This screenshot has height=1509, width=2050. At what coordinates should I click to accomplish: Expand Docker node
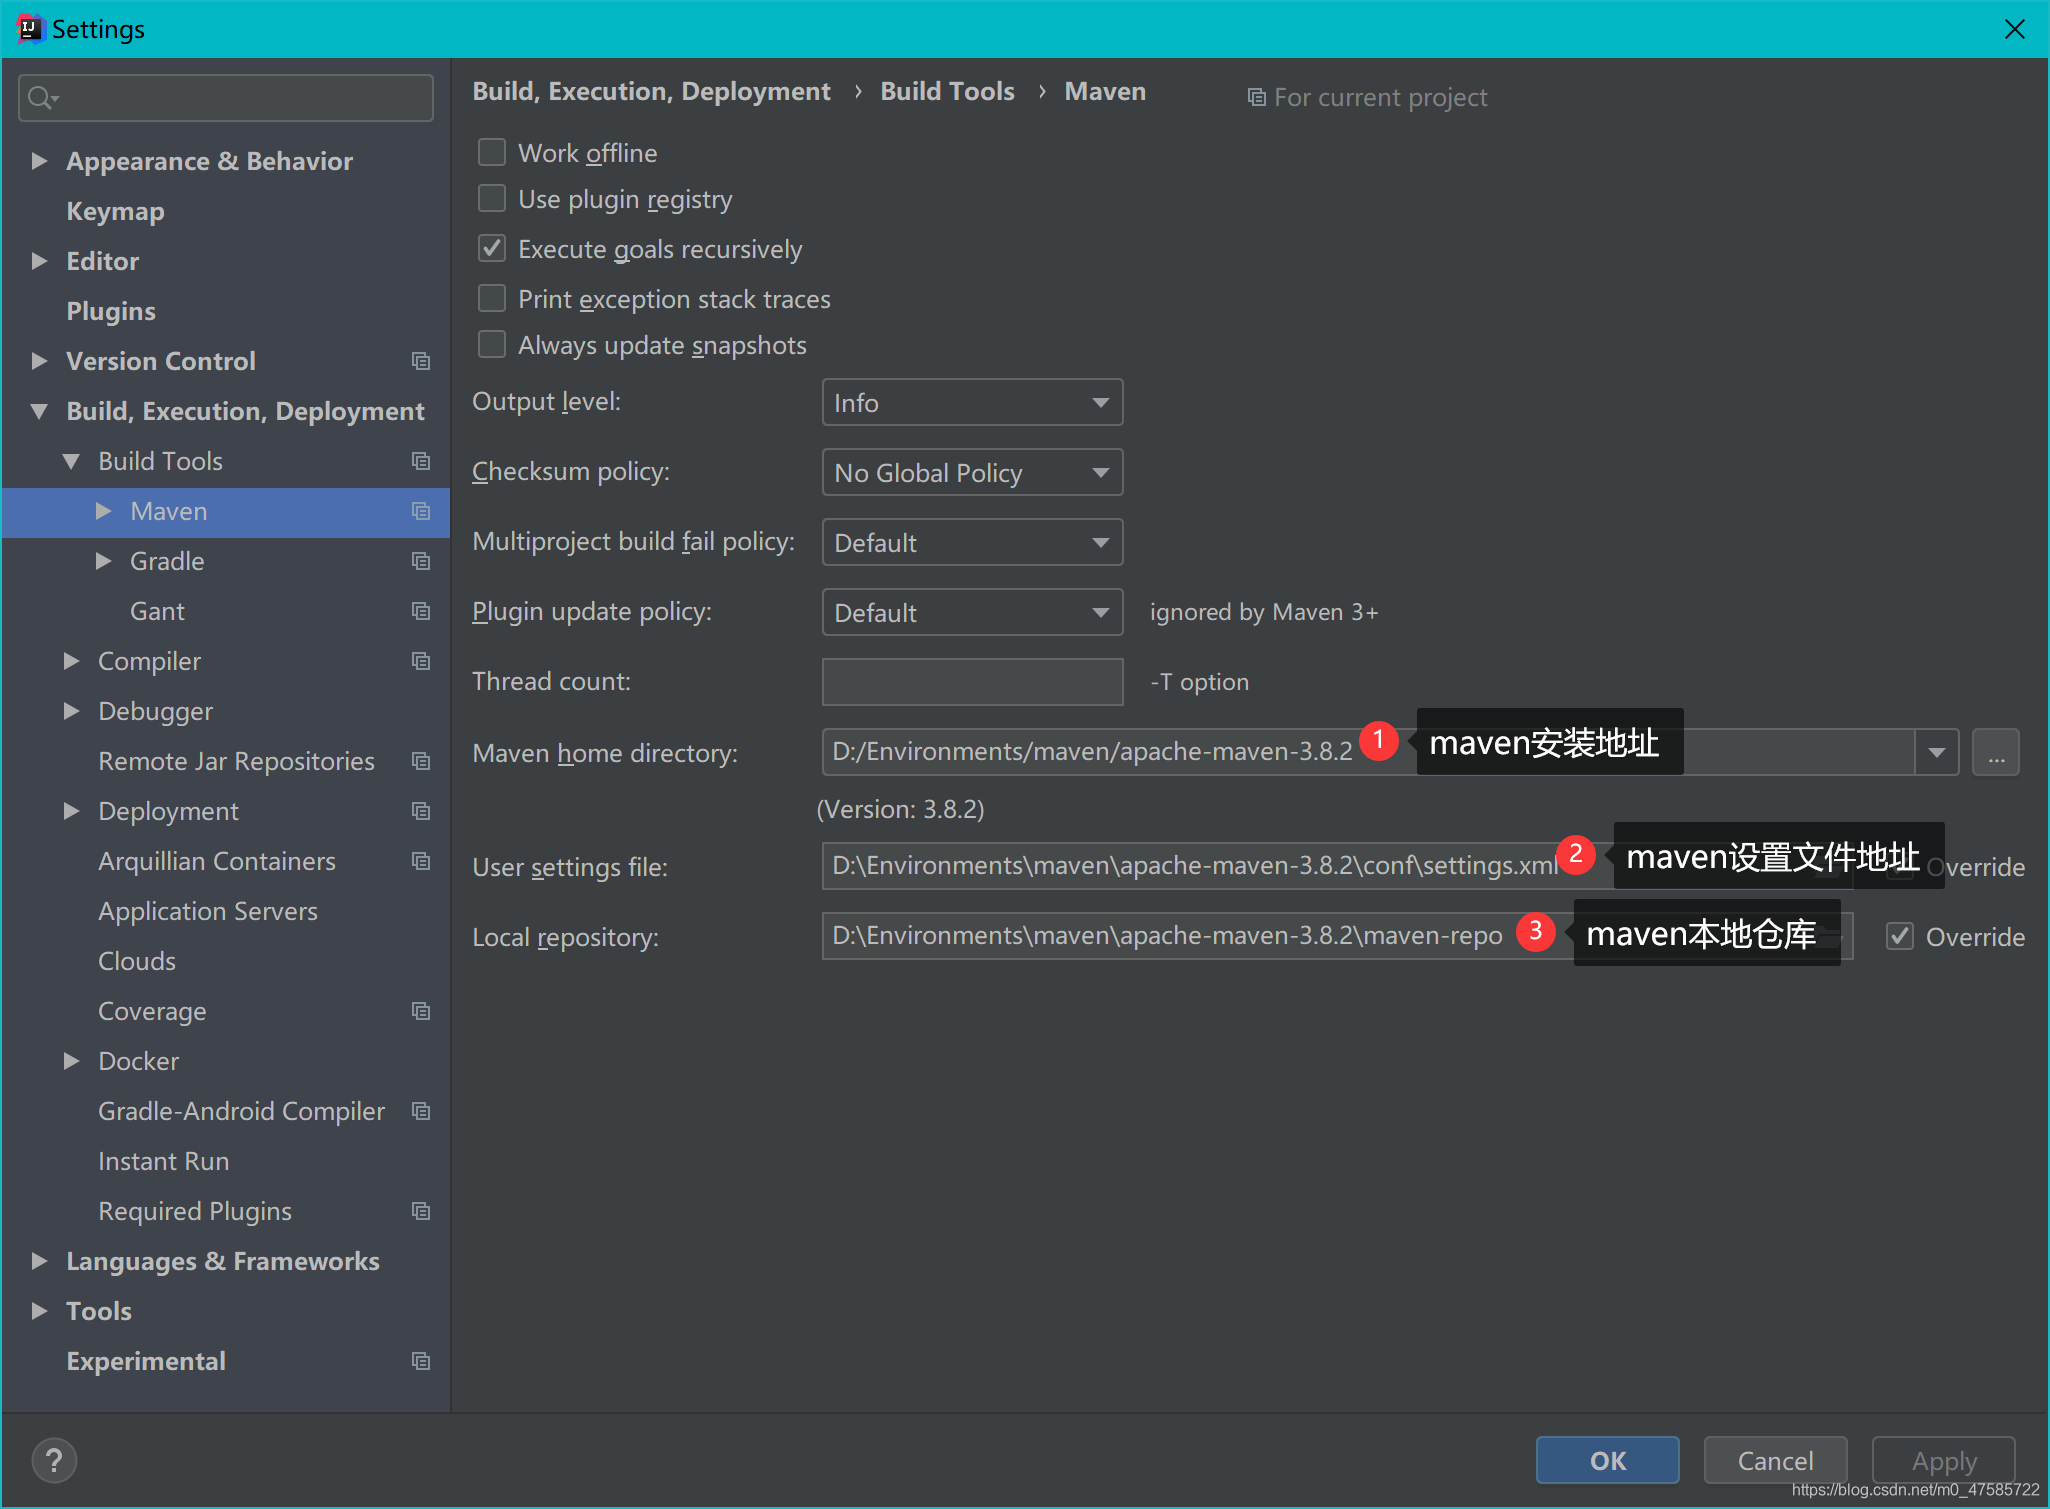point(71,1061)
